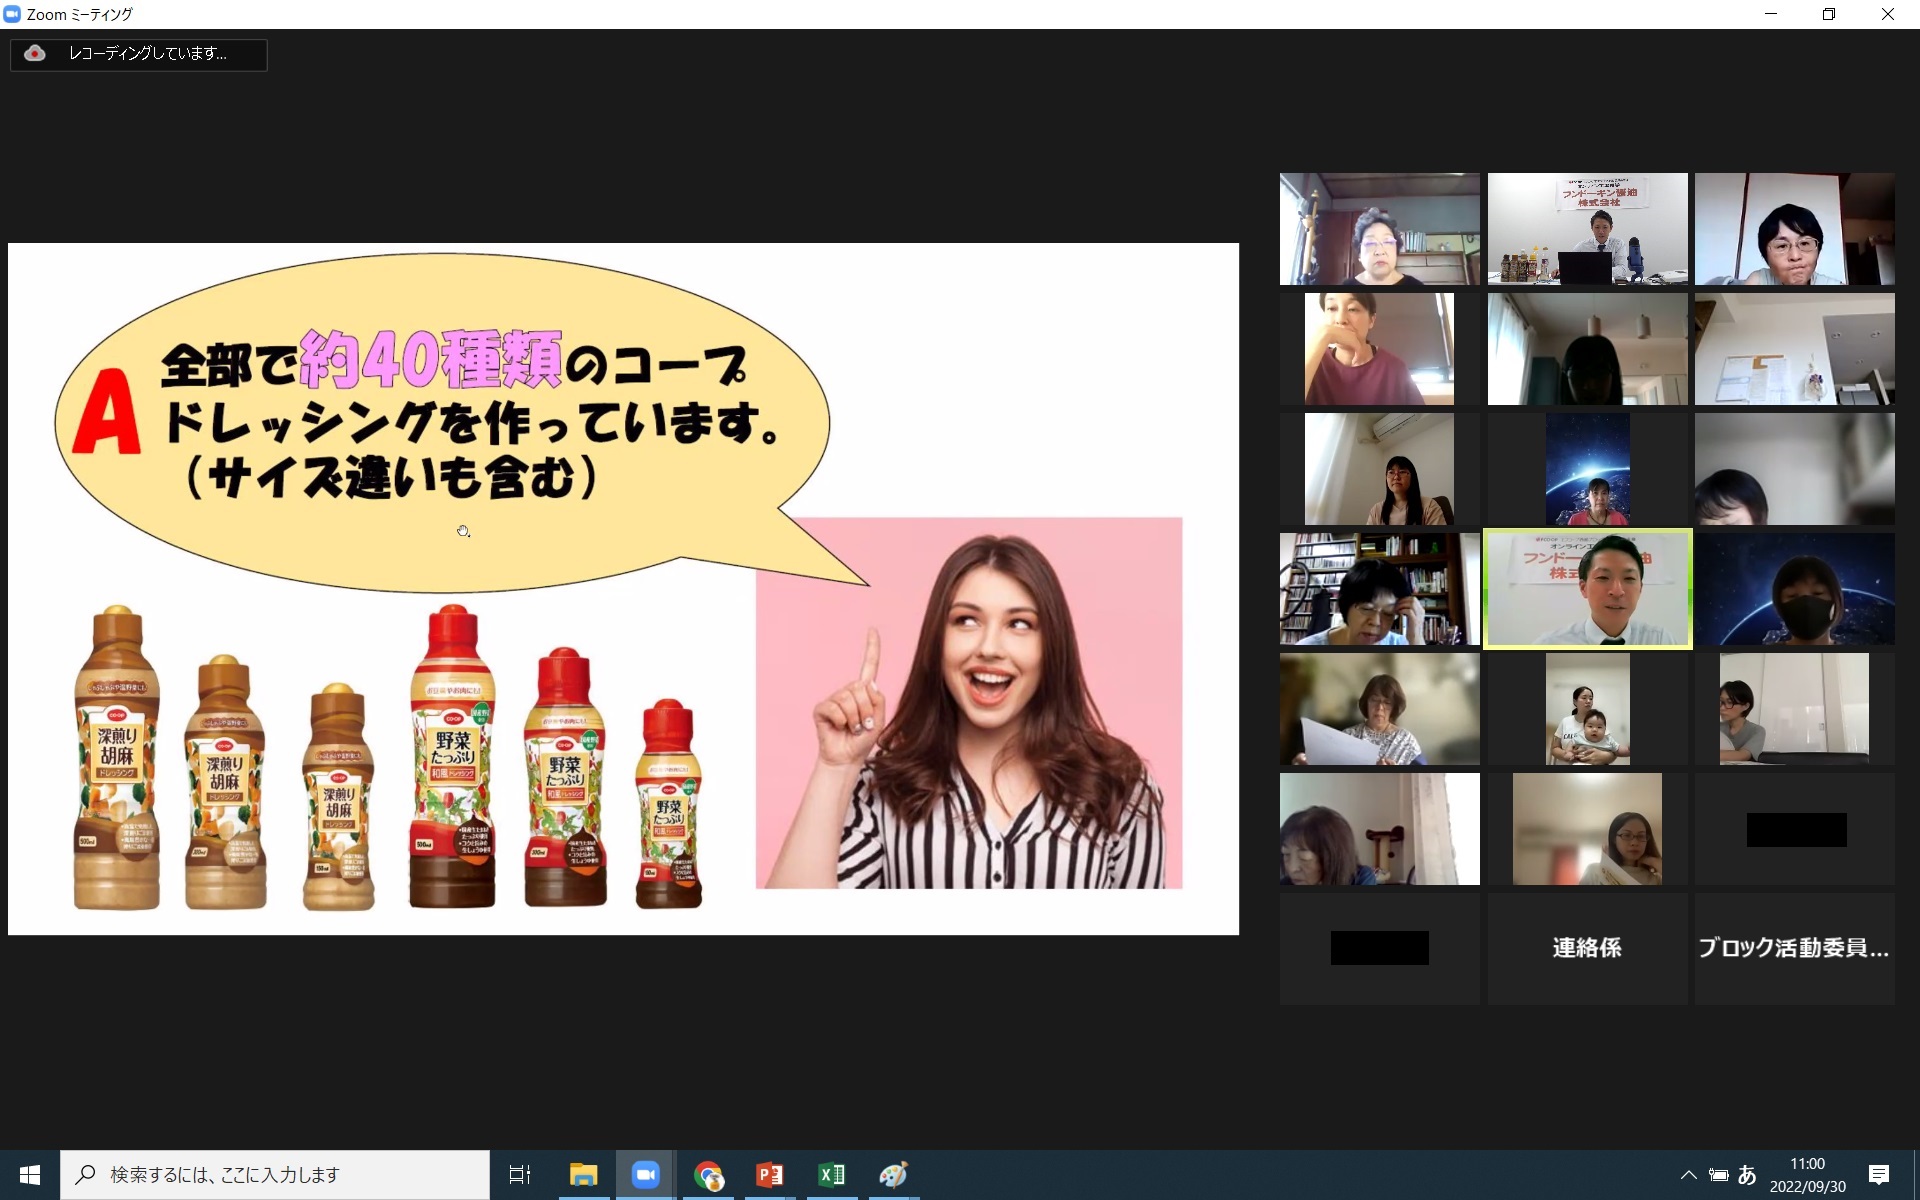
Task: Open Google Chrome from the taskbar
Action: 708,1175
